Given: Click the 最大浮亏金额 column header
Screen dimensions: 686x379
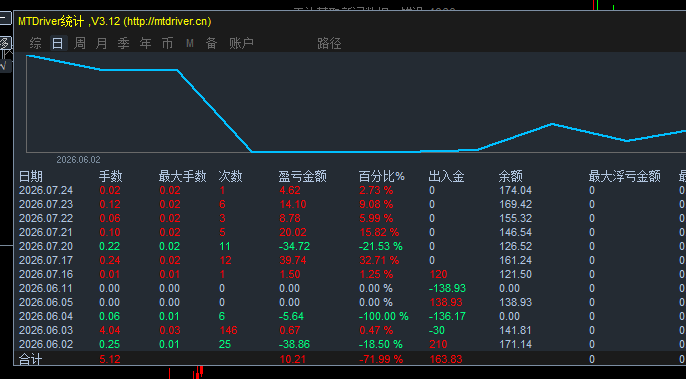Looking at the screenshot, I should 624,176.
